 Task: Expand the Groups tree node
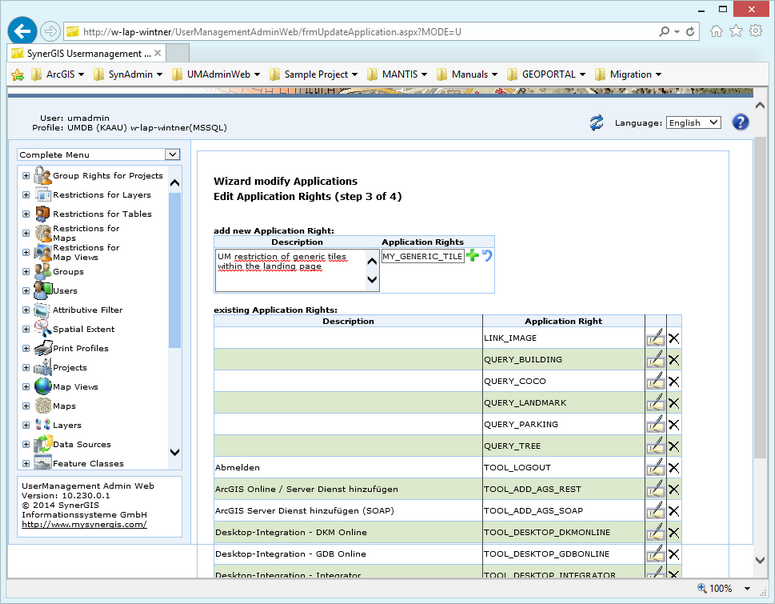(26, 271)
